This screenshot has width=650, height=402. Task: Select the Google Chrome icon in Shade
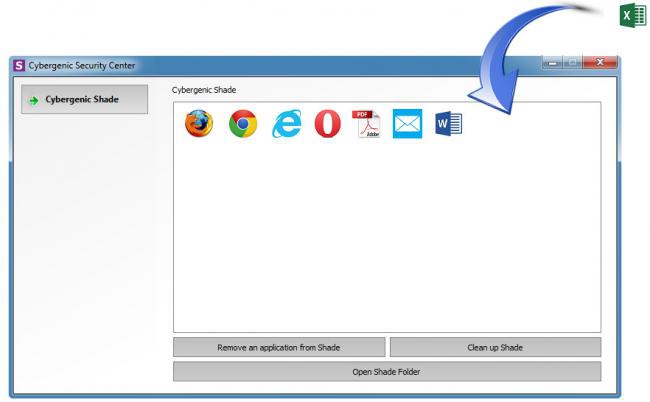pyautogui.click(x=243, y=124)
